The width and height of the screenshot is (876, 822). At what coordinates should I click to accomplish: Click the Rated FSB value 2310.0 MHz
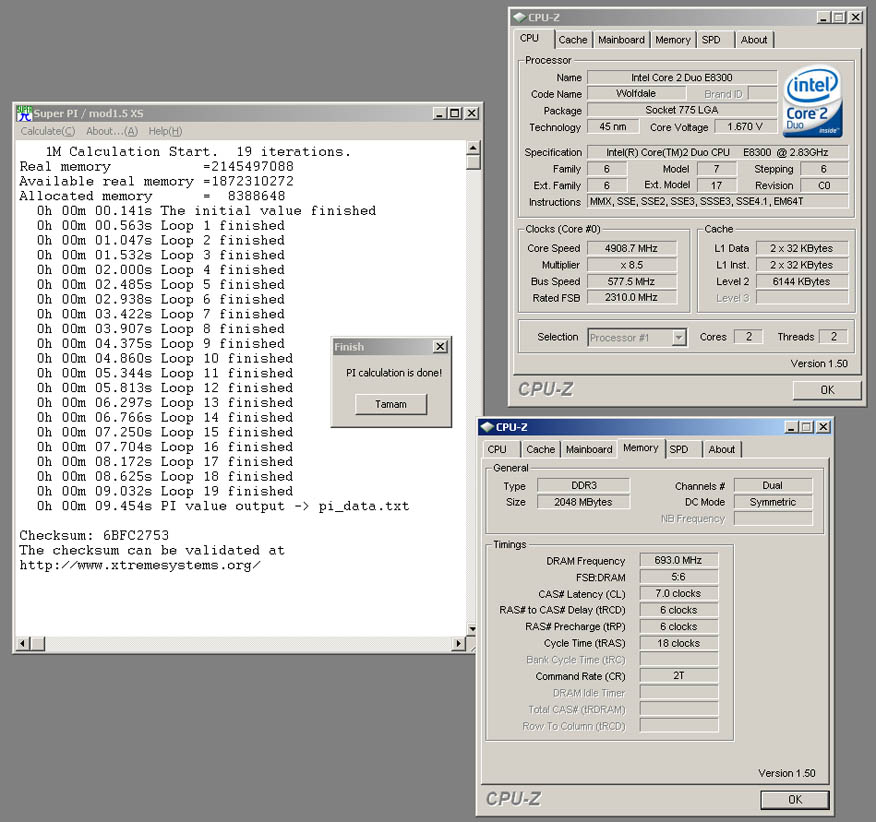(631, 298)
